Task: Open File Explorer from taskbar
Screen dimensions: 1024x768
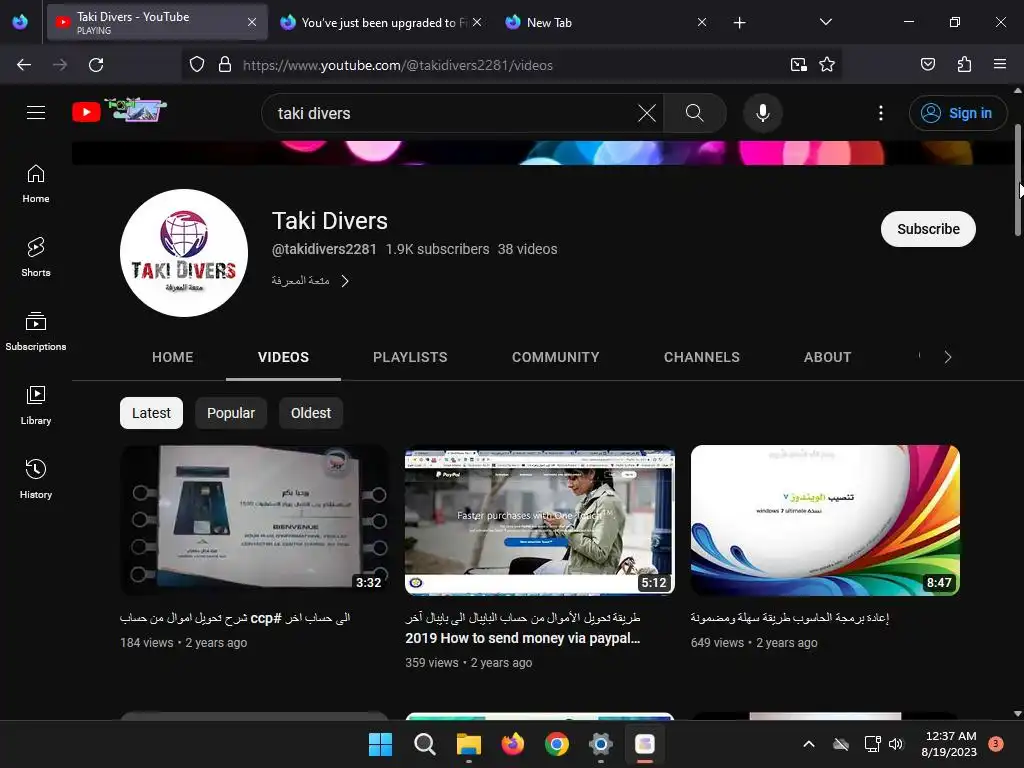Action: (469, 744)
